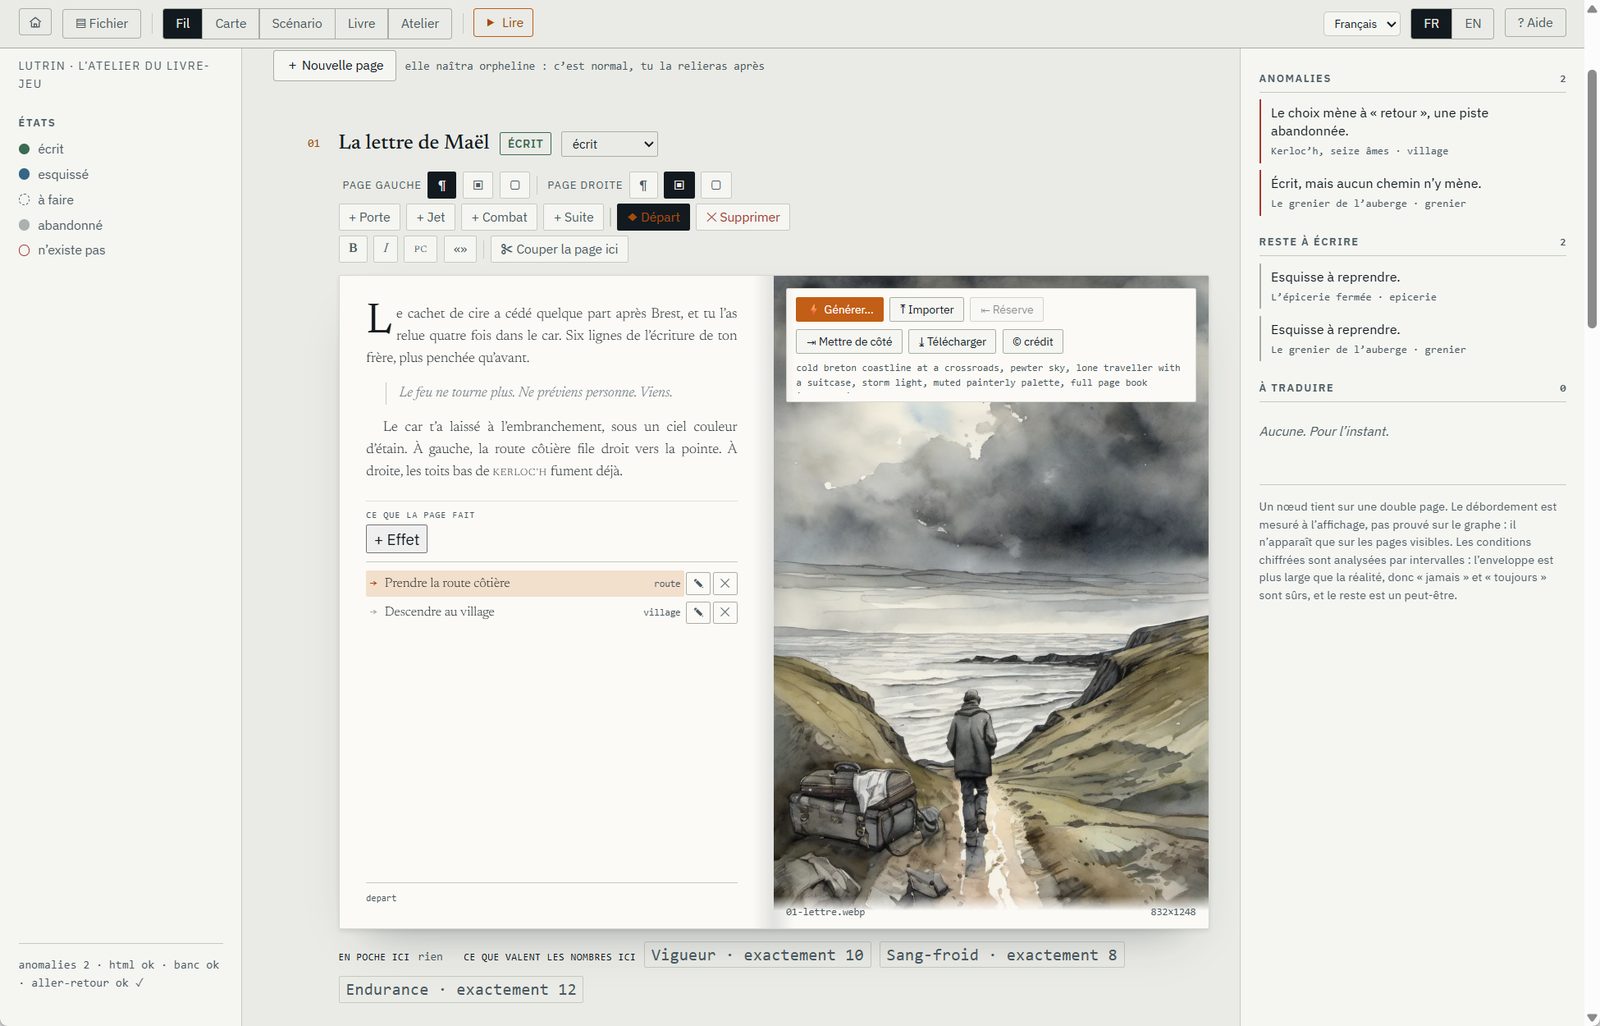This screenshot has width=1600, height=1026.
Task: Set right page to blank mode
Action: coord(716,185)
